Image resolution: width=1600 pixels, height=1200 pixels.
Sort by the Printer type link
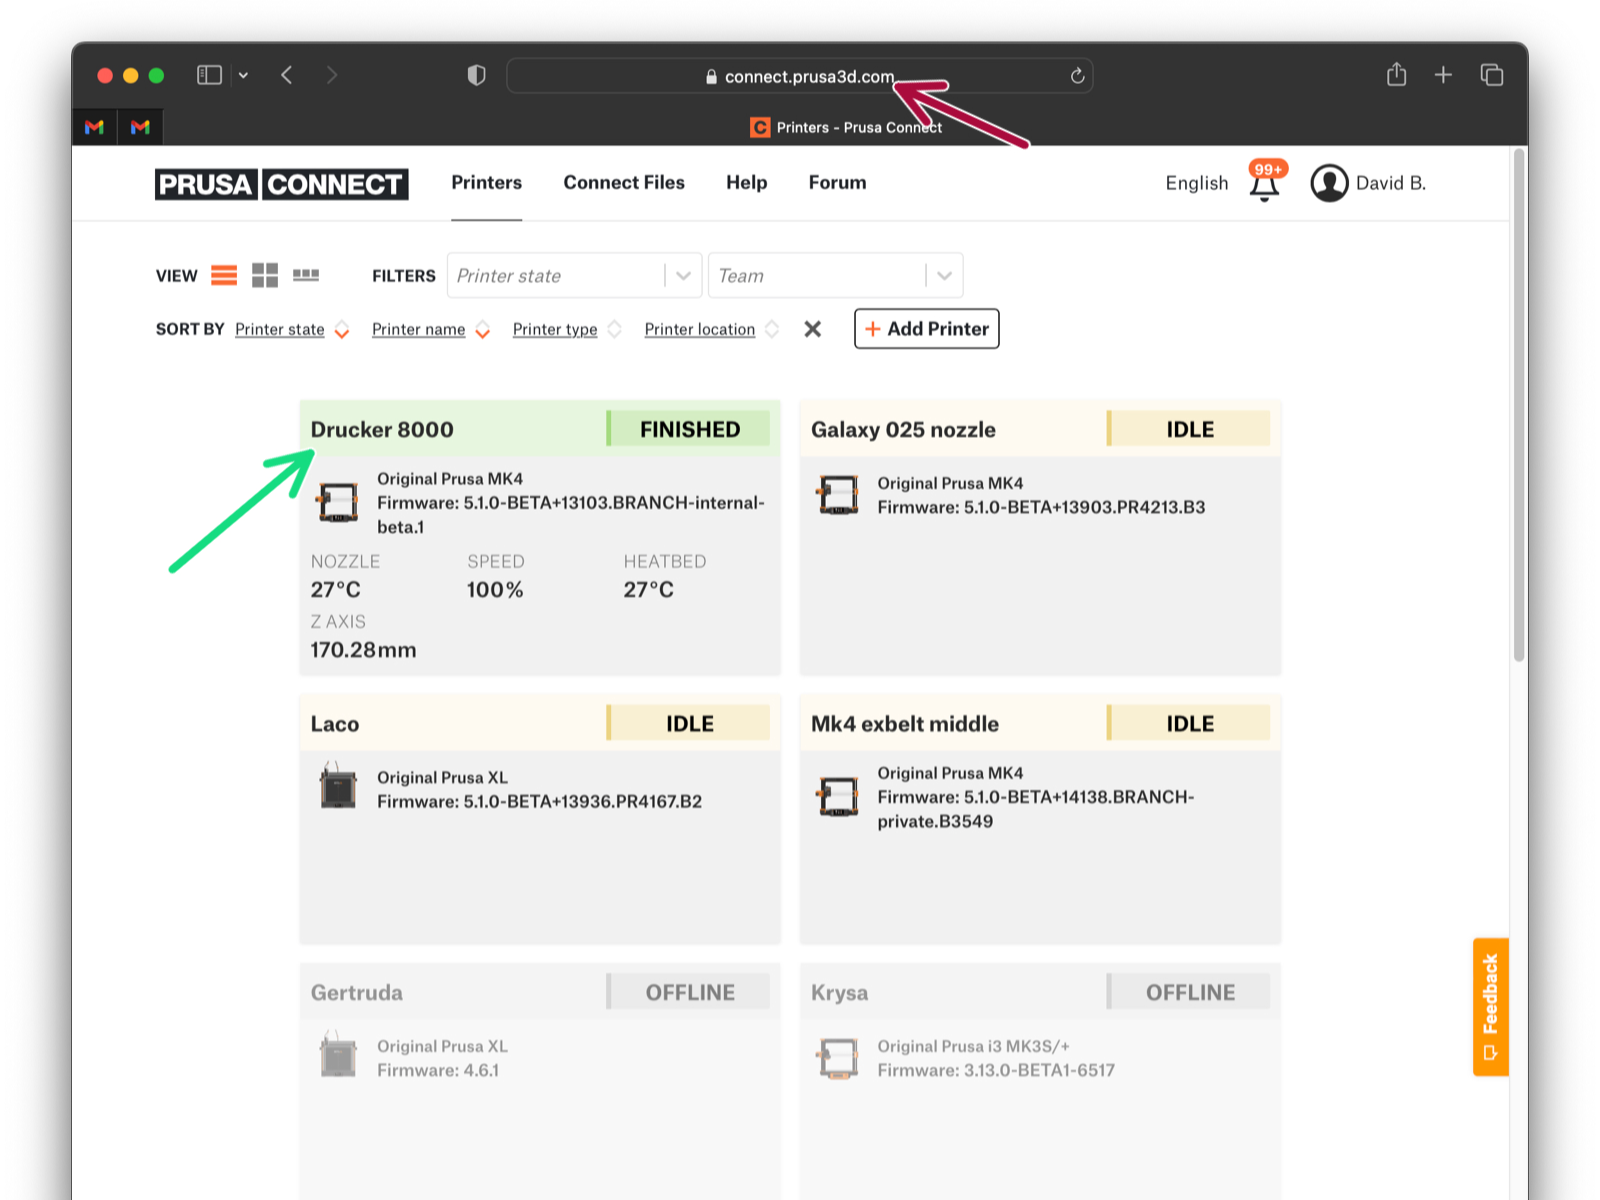pos(555,329)
